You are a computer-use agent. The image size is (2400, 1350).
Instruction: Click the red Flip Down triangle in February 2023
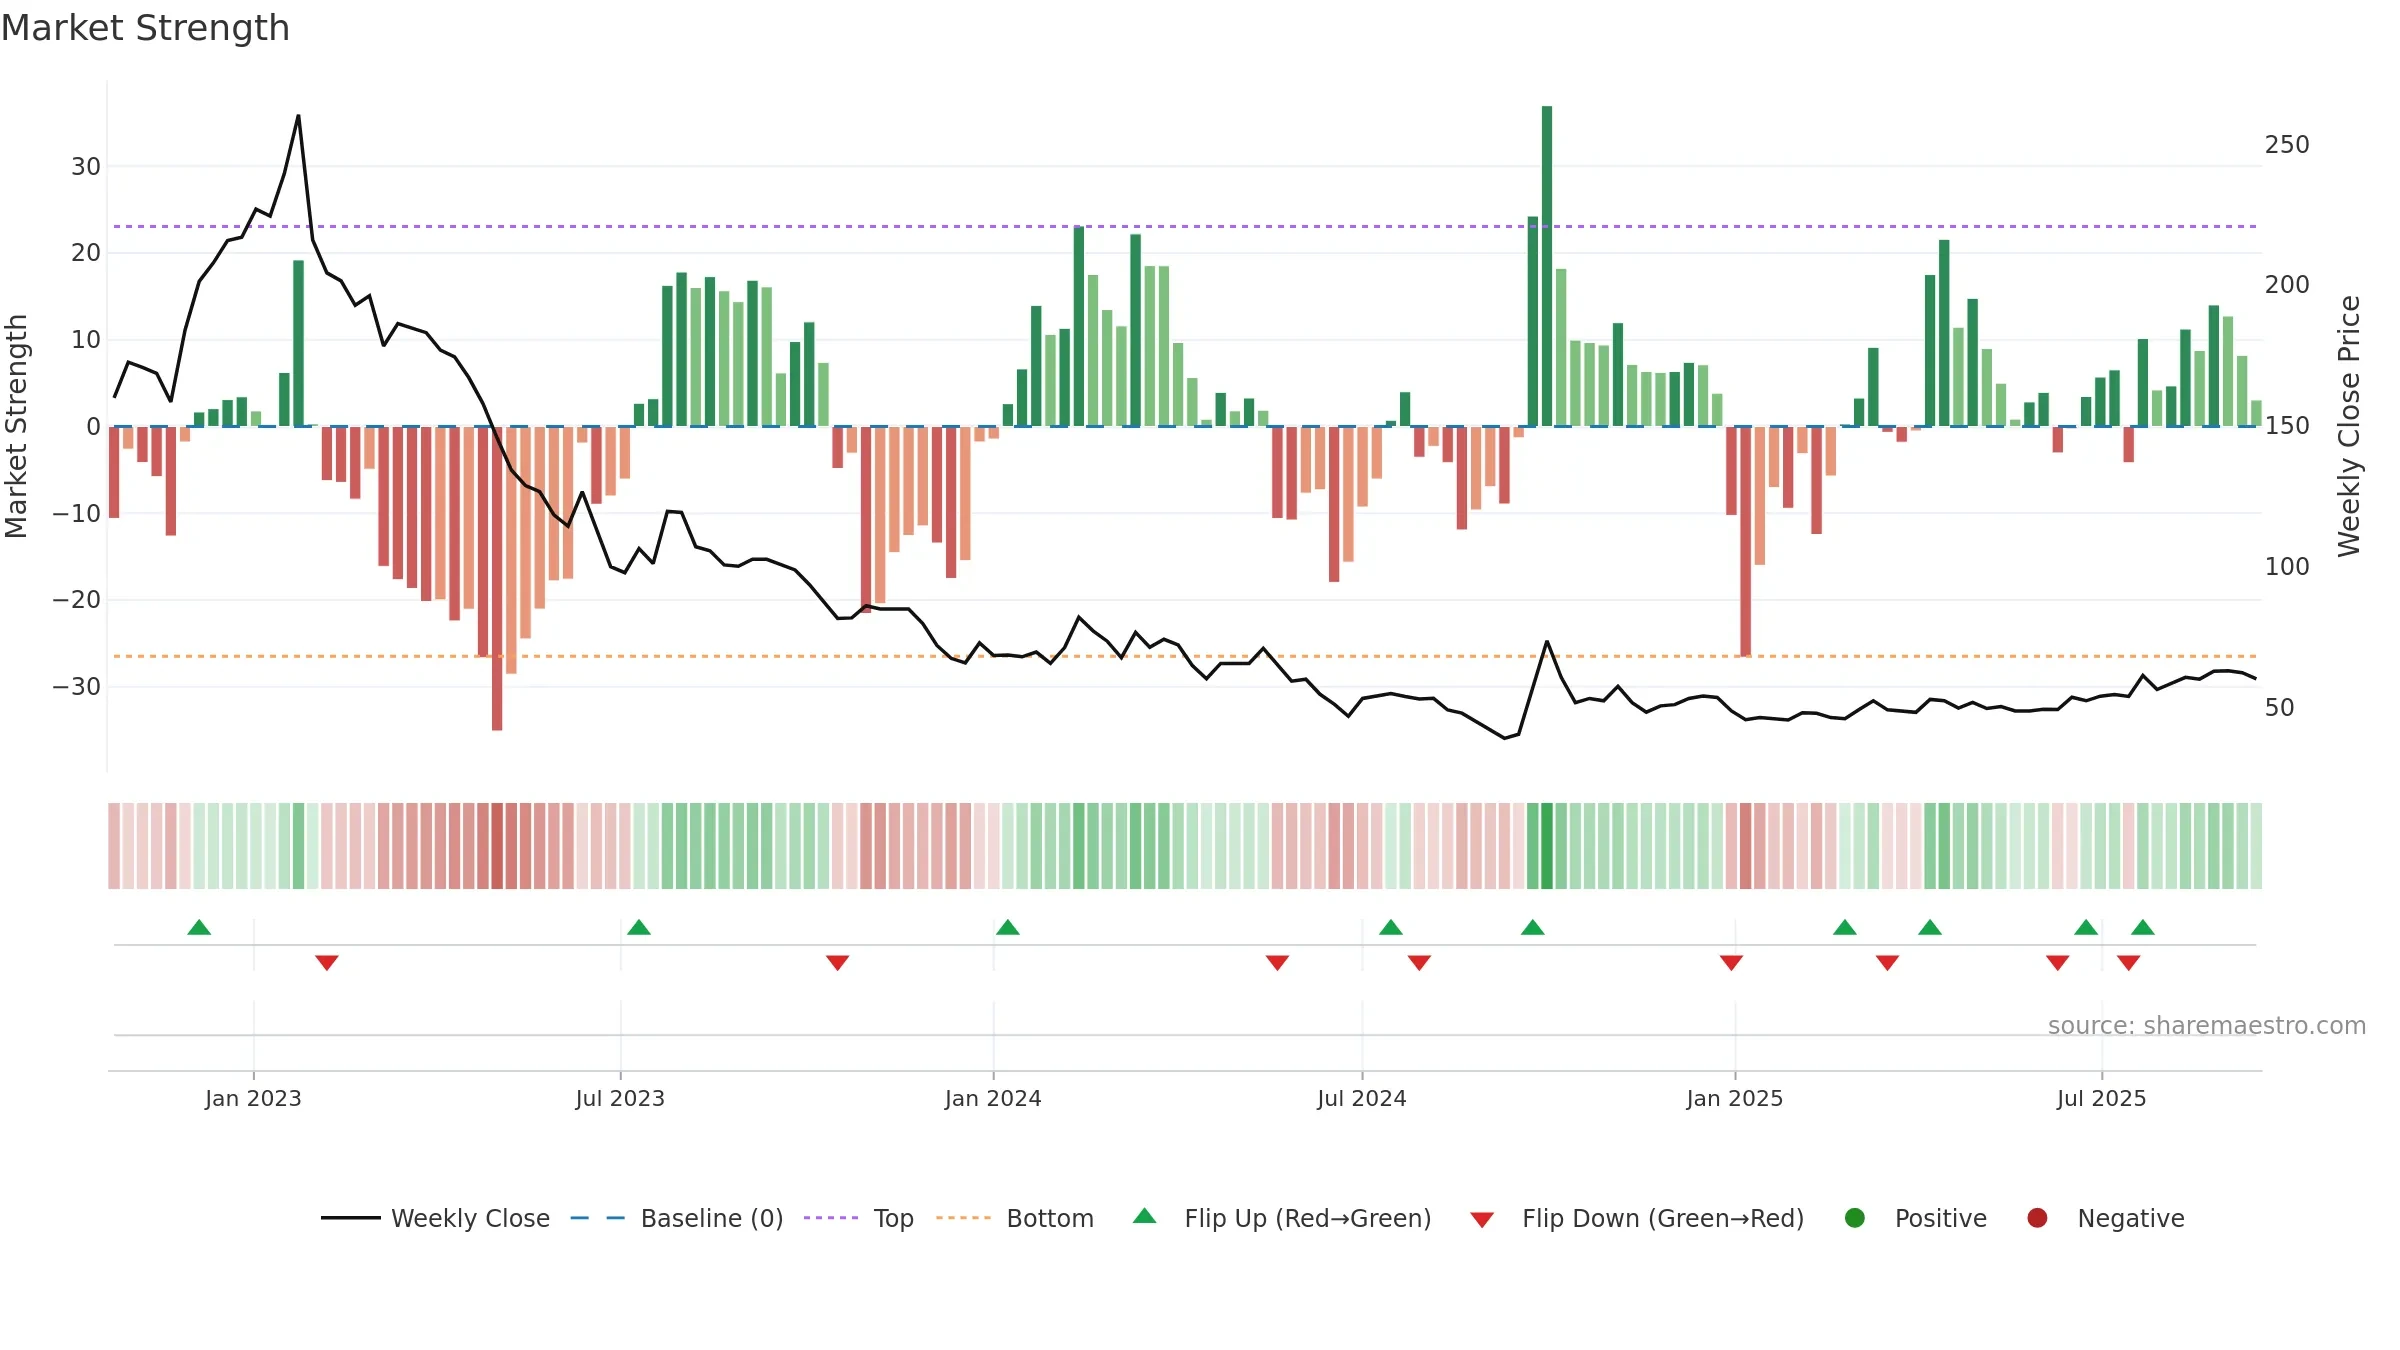pyautogui.click(x=327, y=962)
